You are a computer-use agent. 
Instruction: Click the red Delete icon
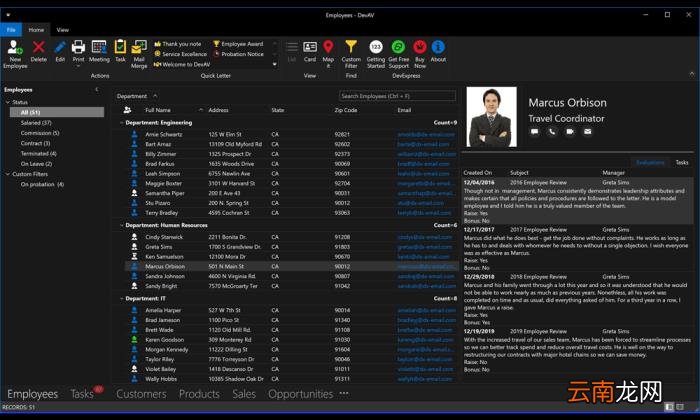[39, 47]
